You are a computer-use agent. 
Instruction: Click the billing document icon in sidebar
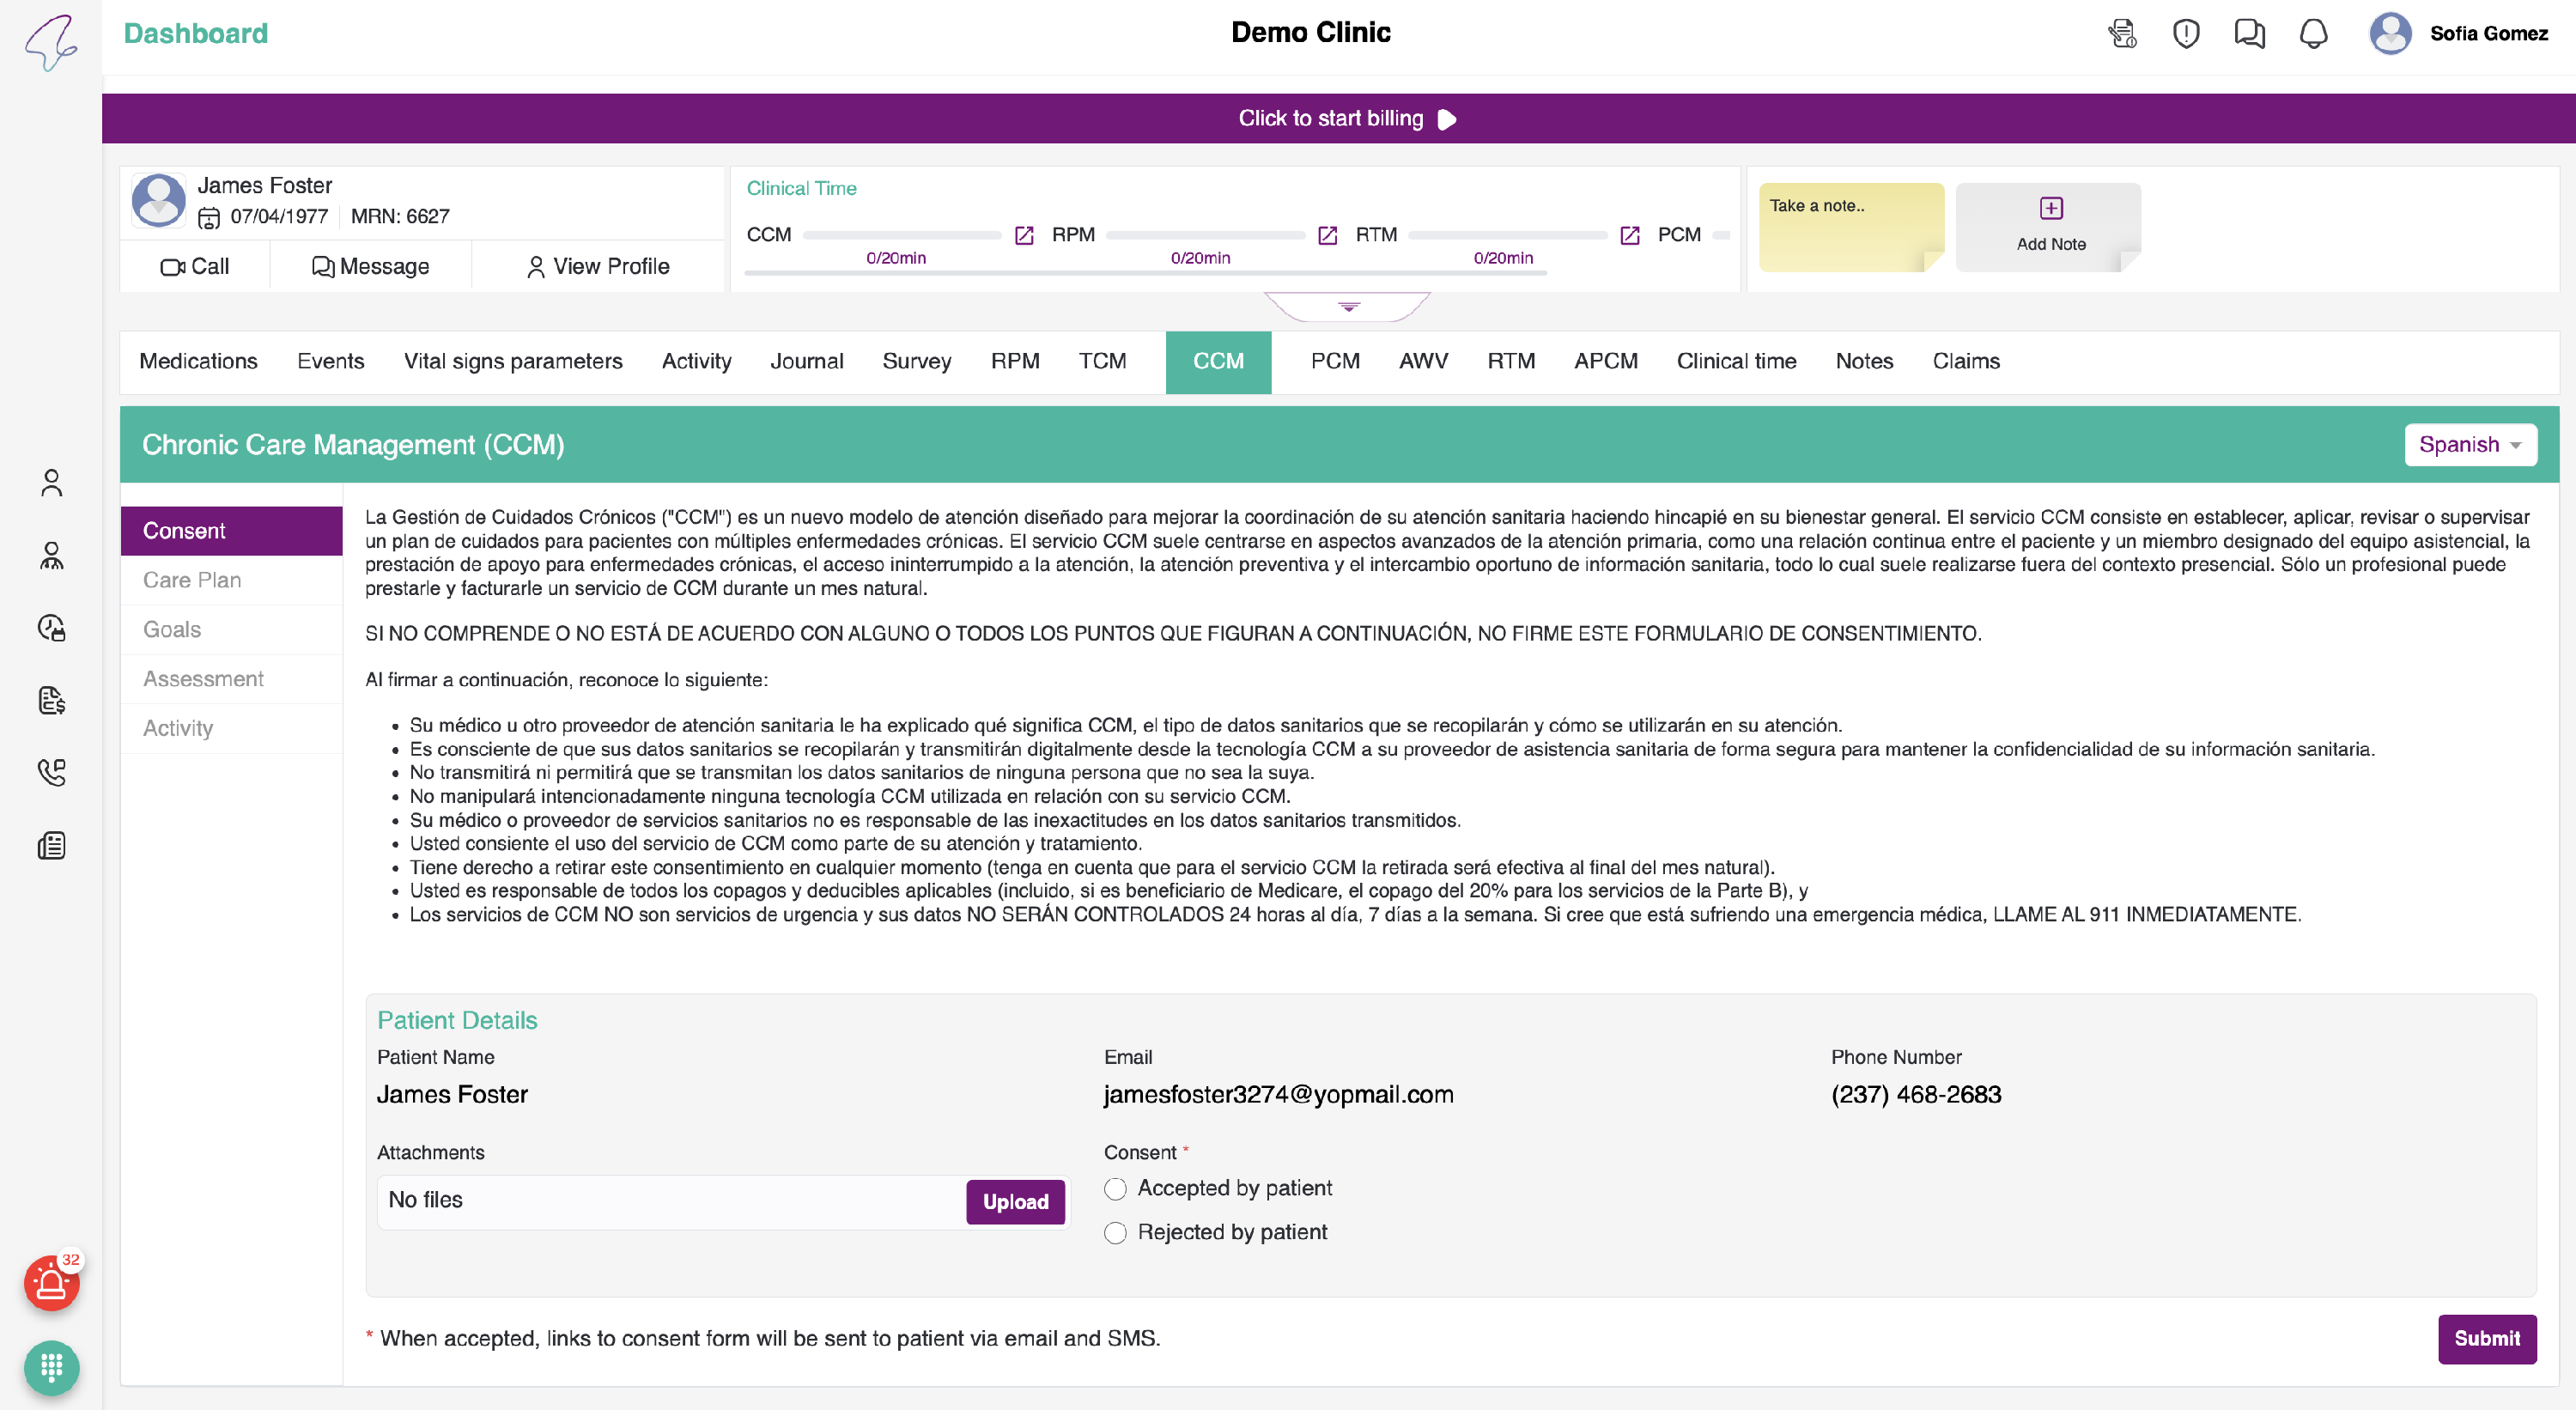(x=51, y=700)
